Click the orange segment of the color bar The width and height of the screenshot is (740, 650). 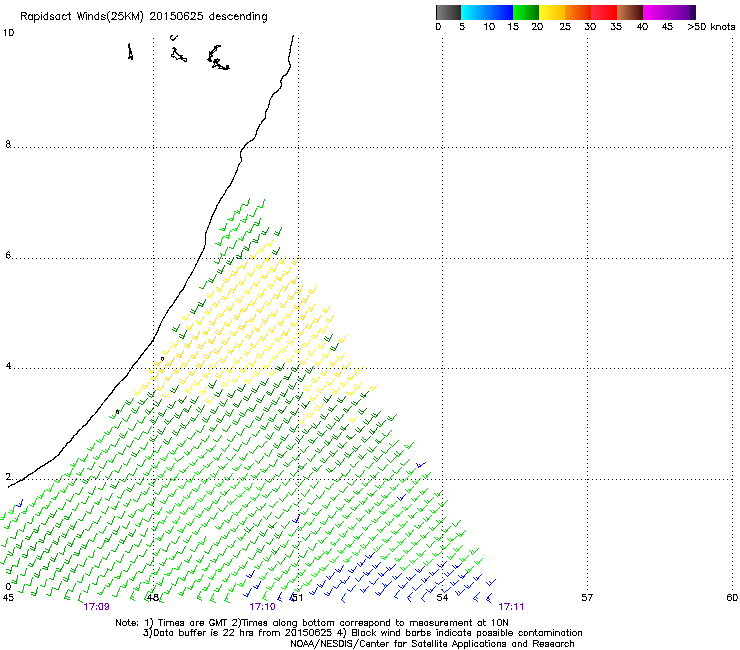[x=578, y=12]
